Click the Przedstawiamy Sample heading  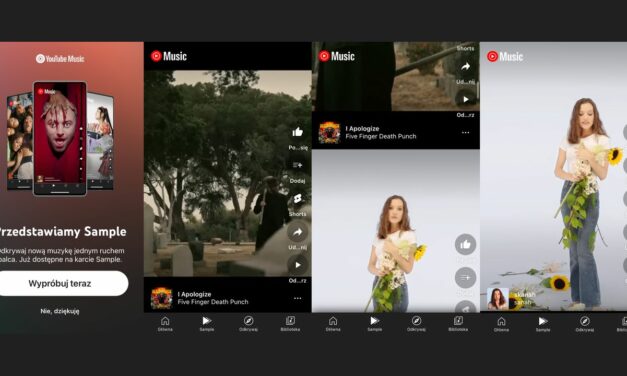tap(62, 231)
